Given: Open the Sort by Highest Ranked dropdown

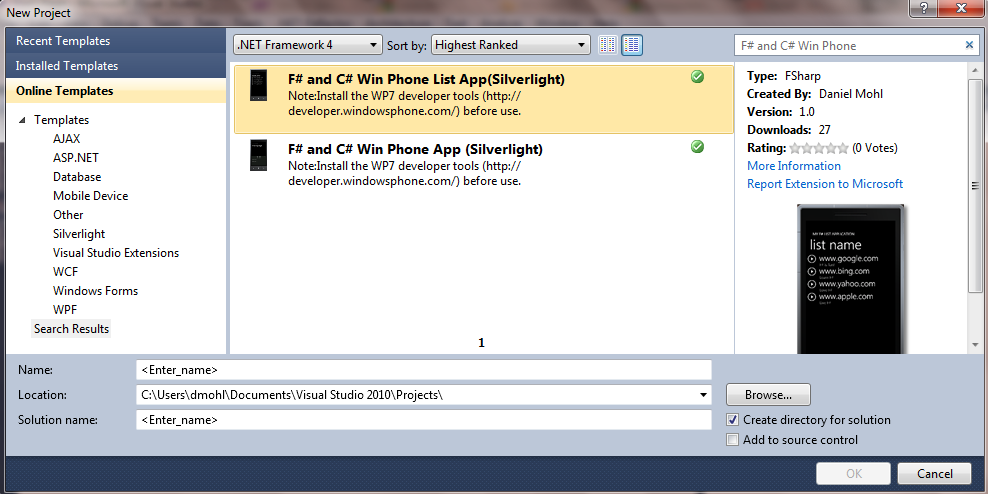Looking at the screenshot, I should point(511,45).
